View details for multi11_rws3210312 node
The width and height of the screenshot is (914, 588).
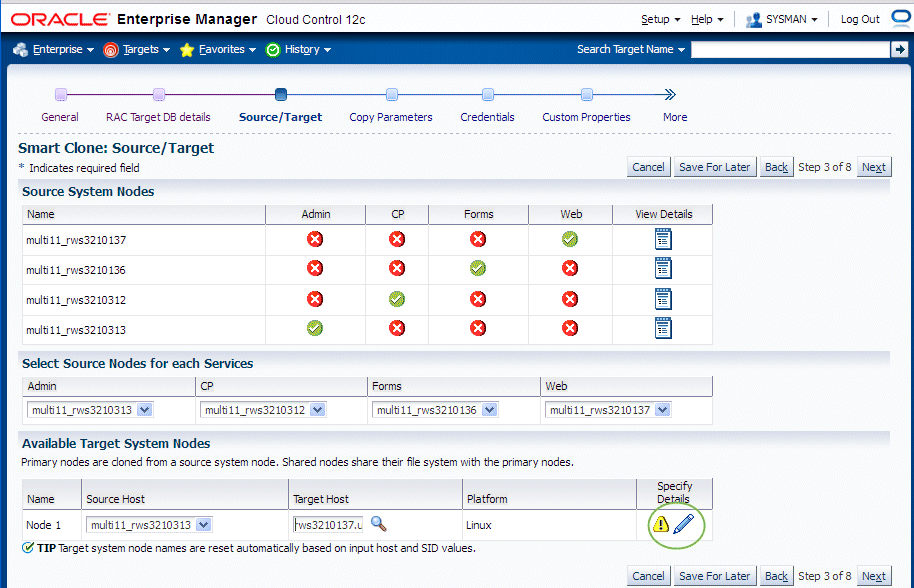[x=663, y=299]
